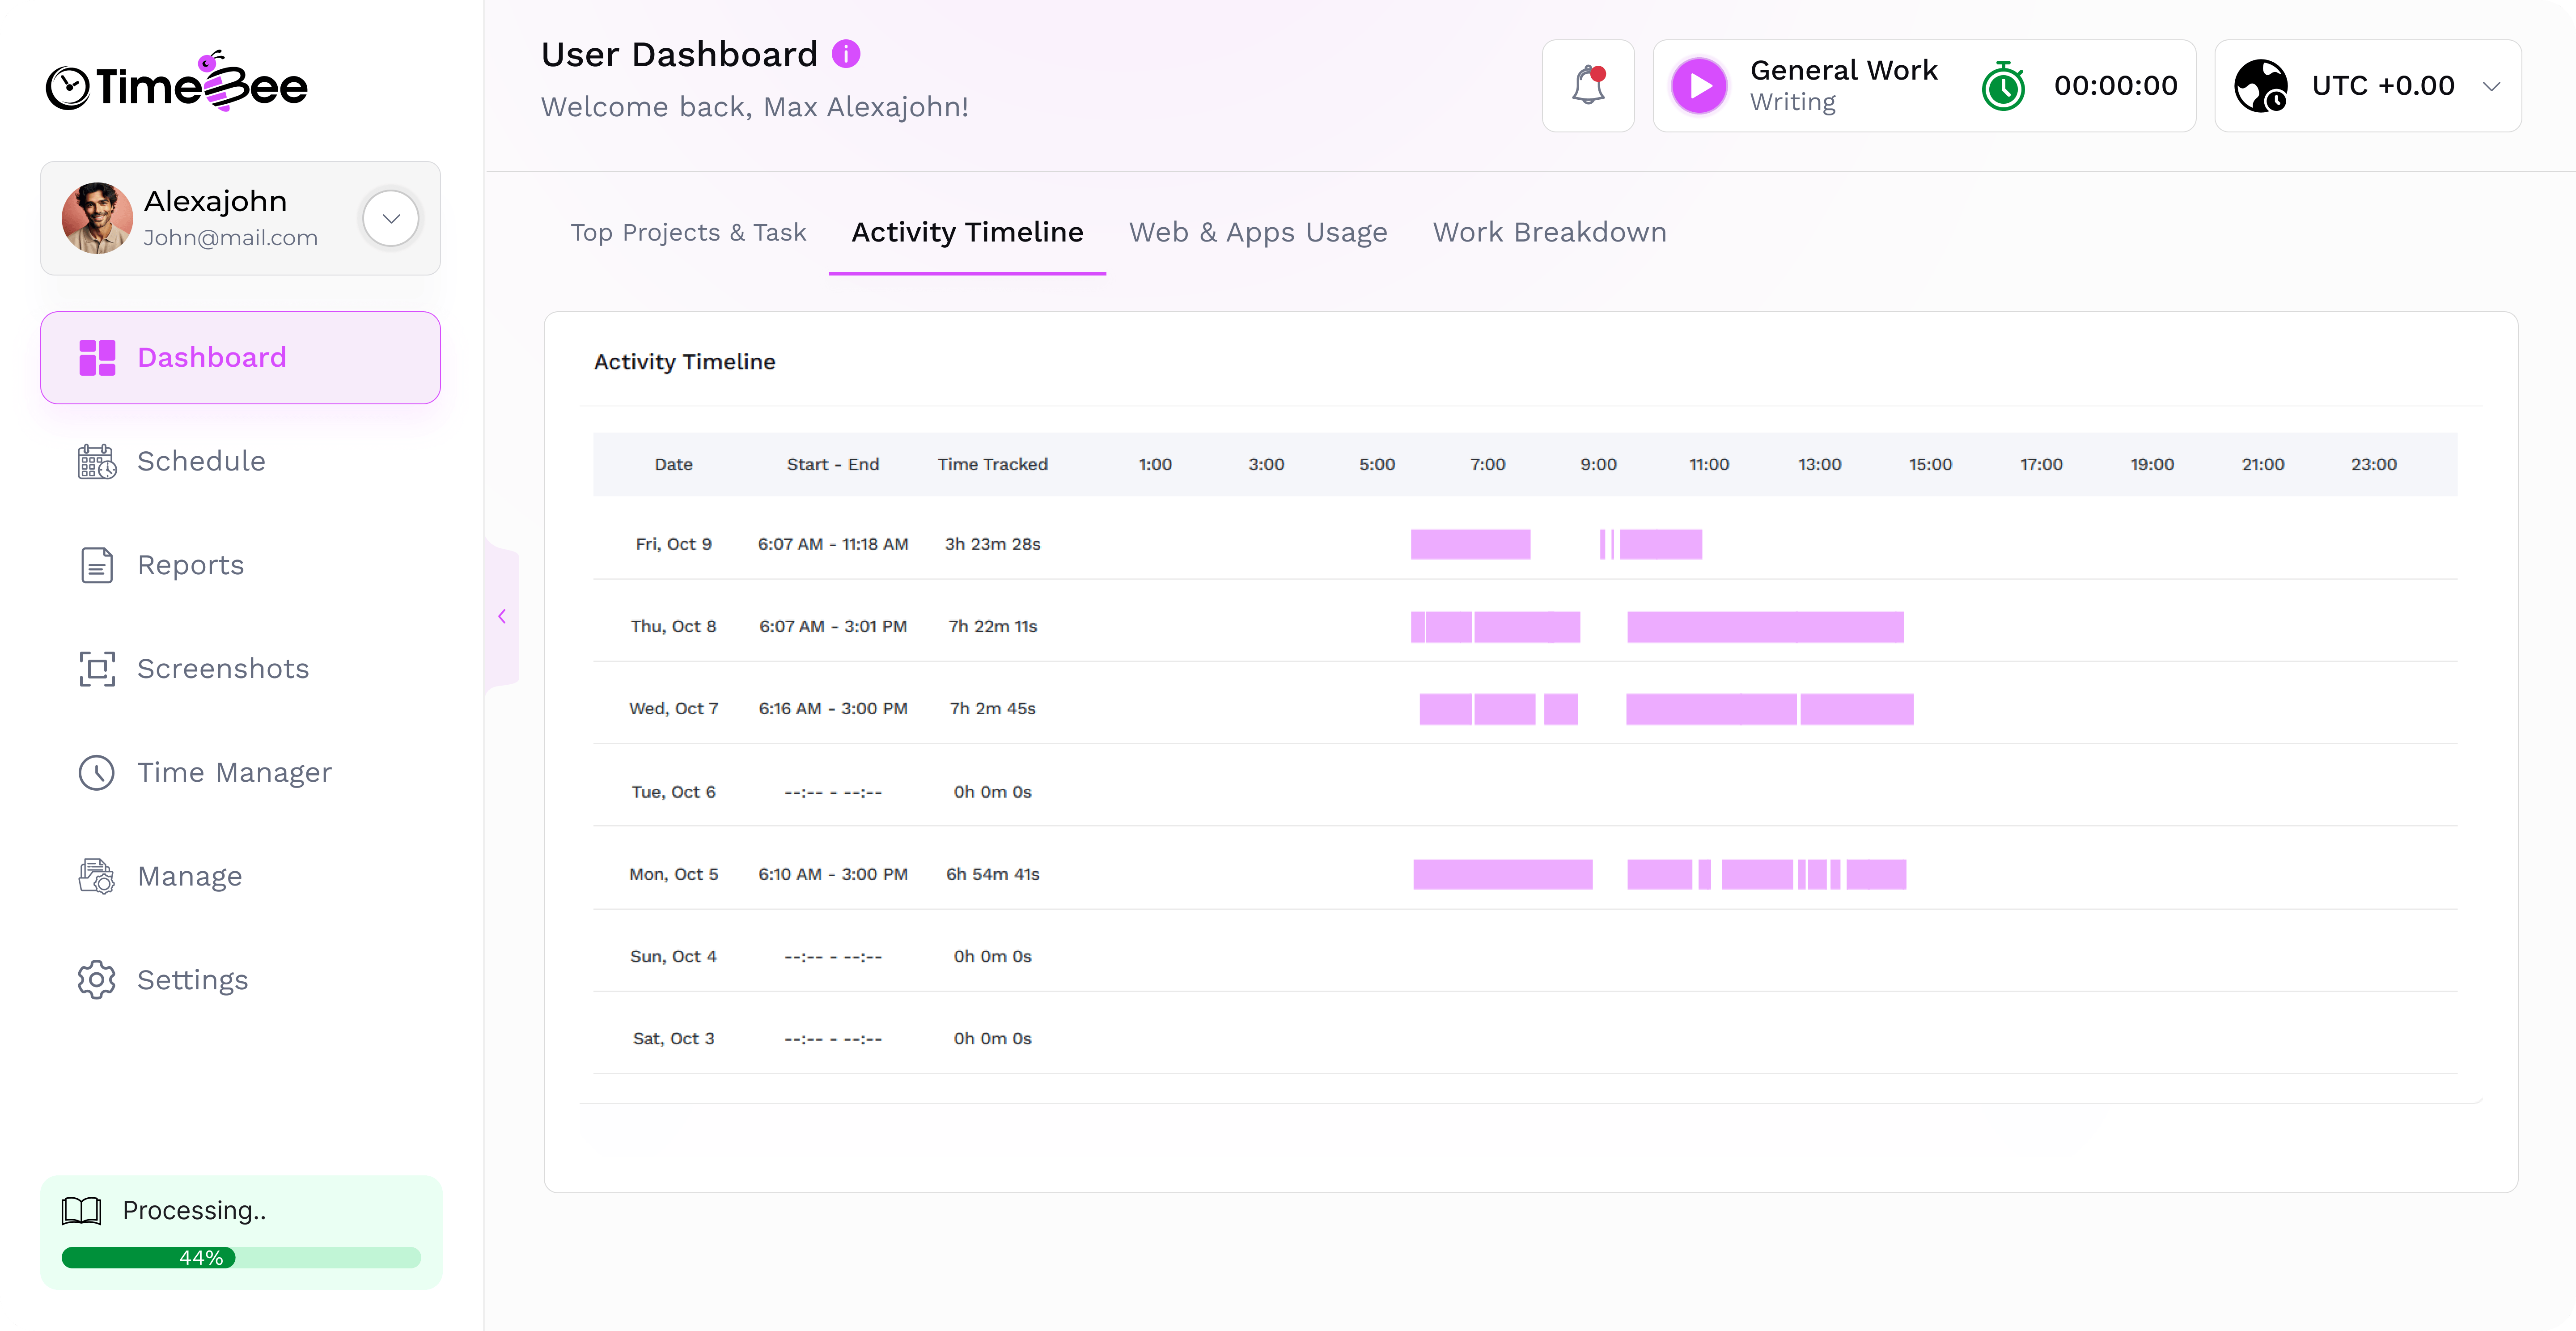2576x1331 pixels.
Task: Click the green stopwatch icon
Action: point(2004,86)
